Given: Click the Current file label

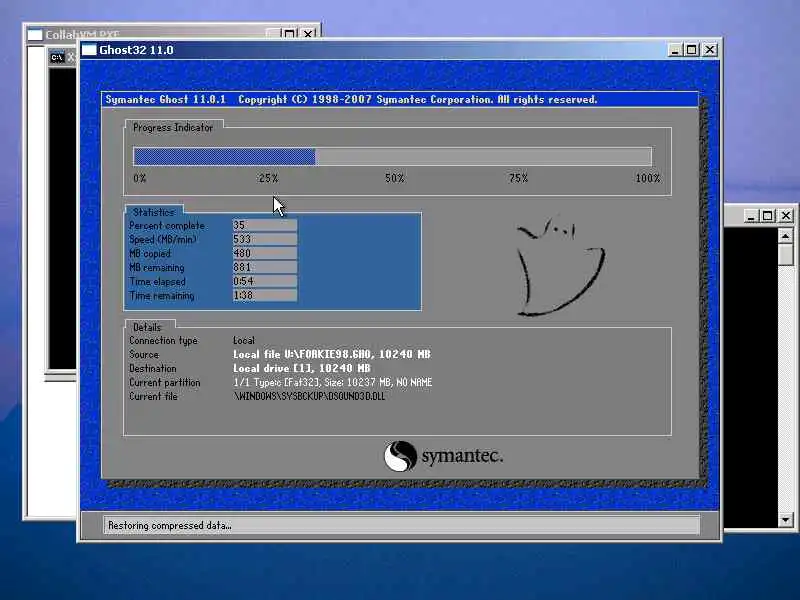Looking at the screenshot, I should [x=153, y=396].
